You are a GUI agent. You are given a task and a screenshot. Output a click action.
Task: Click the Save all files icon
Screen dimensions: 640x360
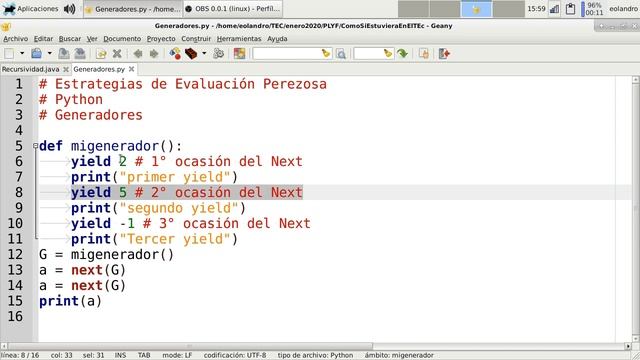click(x=80, y=53)
